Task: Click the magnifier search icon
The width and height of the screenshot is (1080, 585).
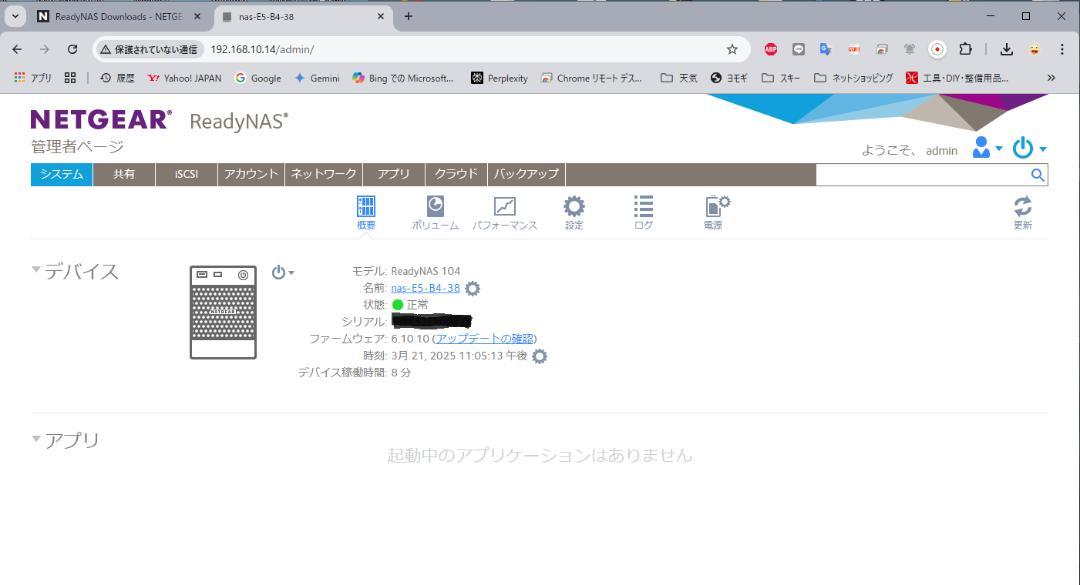Action: [1037, 175]
